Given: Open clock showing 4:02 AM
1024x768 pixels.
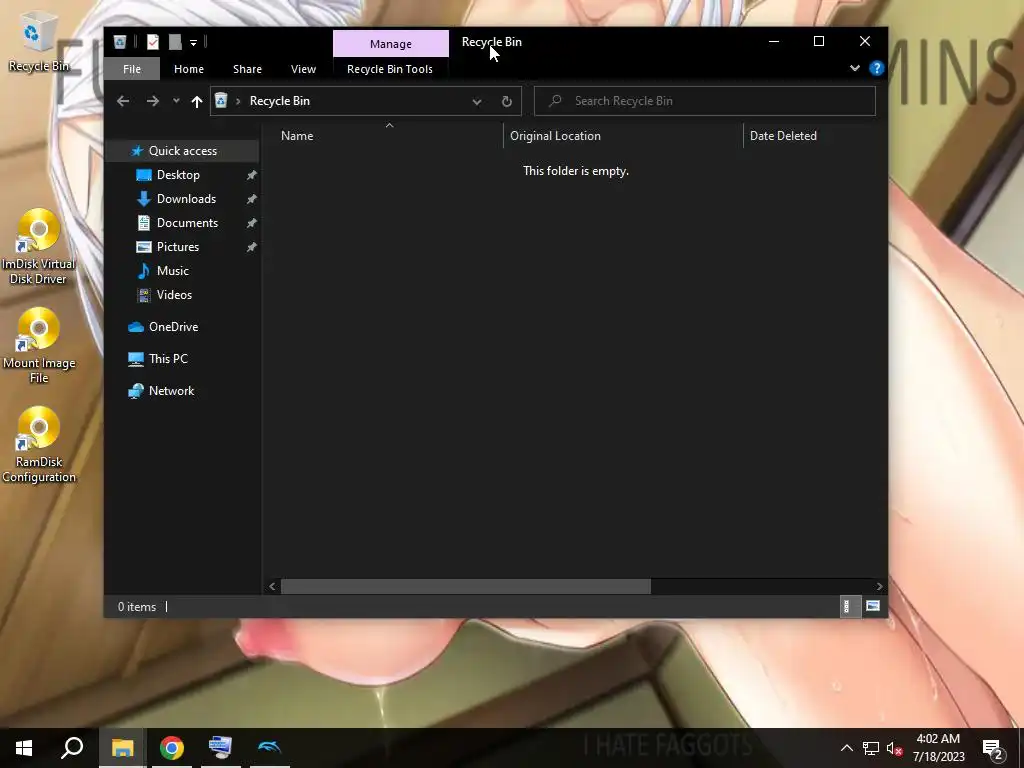Looking at the screenshot, I should pos(938,748).
